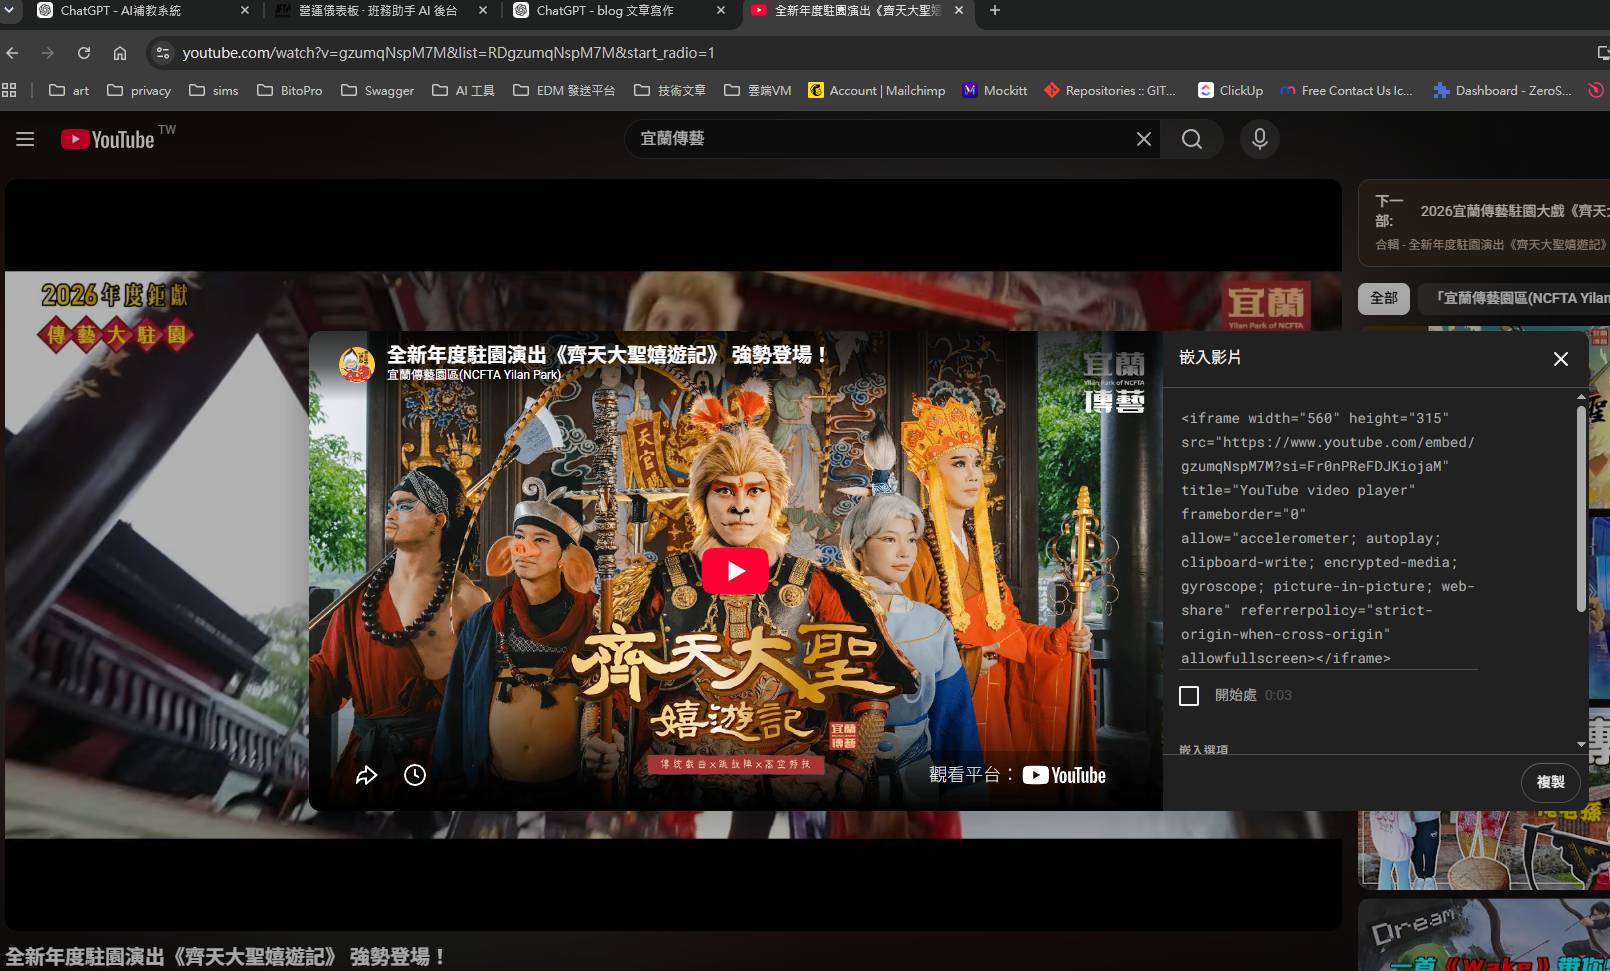The width and height of the screenshot is (1610, 971).
Task: Open the 雲端VM bookmarks folder
Action: tap(758, 90)
